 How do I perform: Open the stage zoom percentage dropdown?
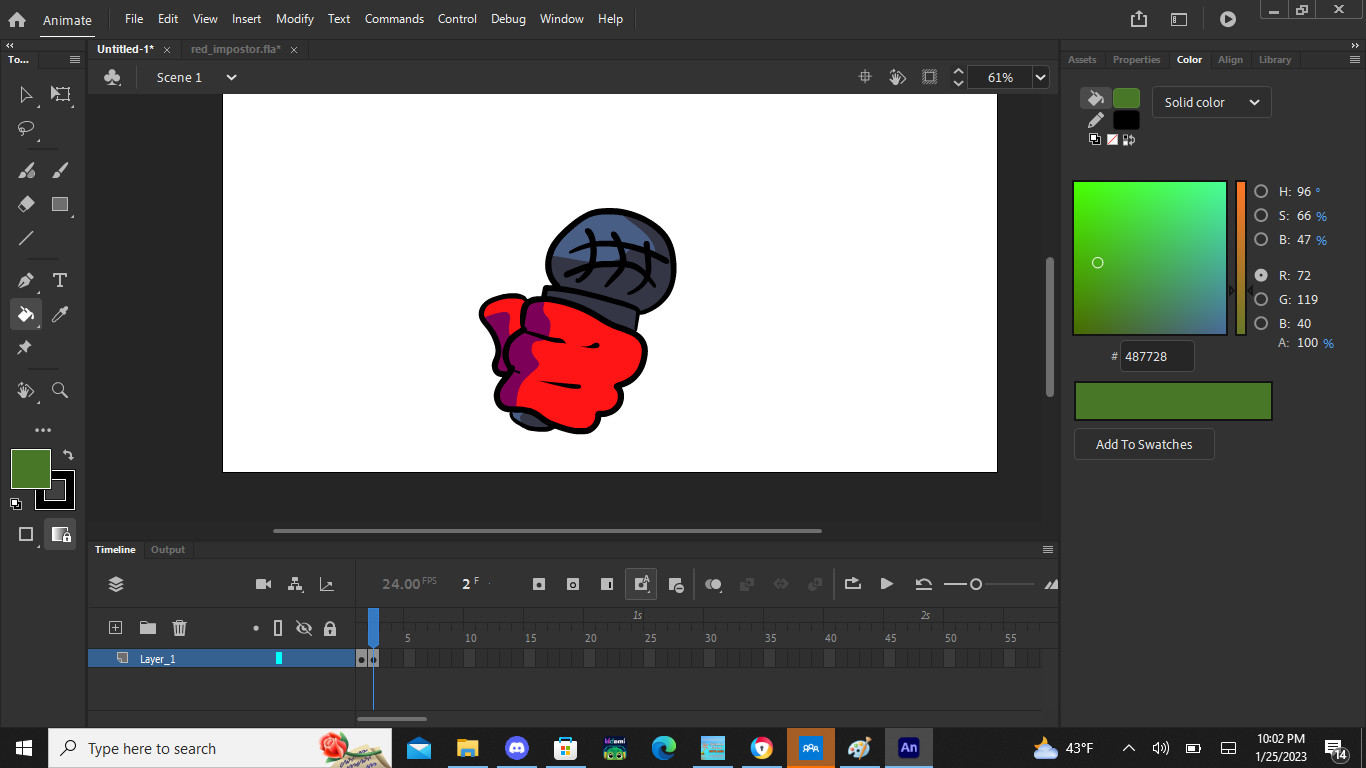click(x=1041, y=77)
